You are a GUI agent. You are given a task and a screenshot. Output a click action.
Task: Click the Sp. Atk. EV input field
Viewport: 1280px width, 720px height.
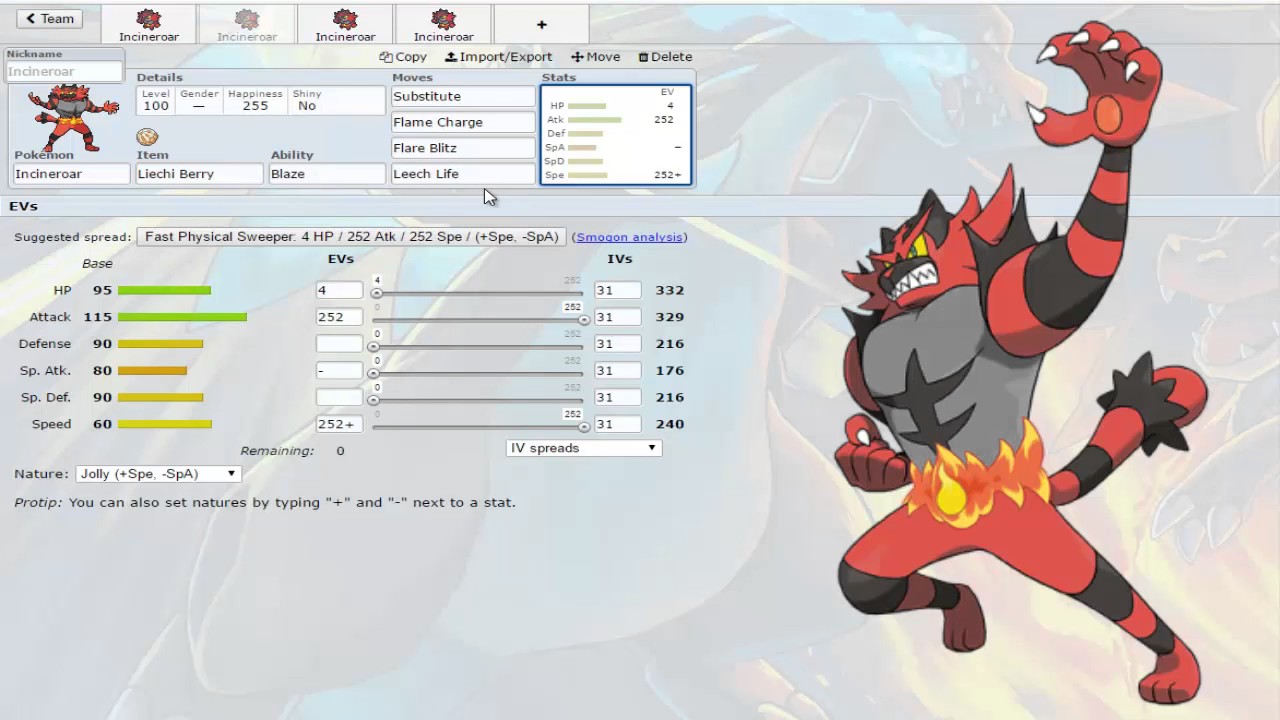(339, 371)
